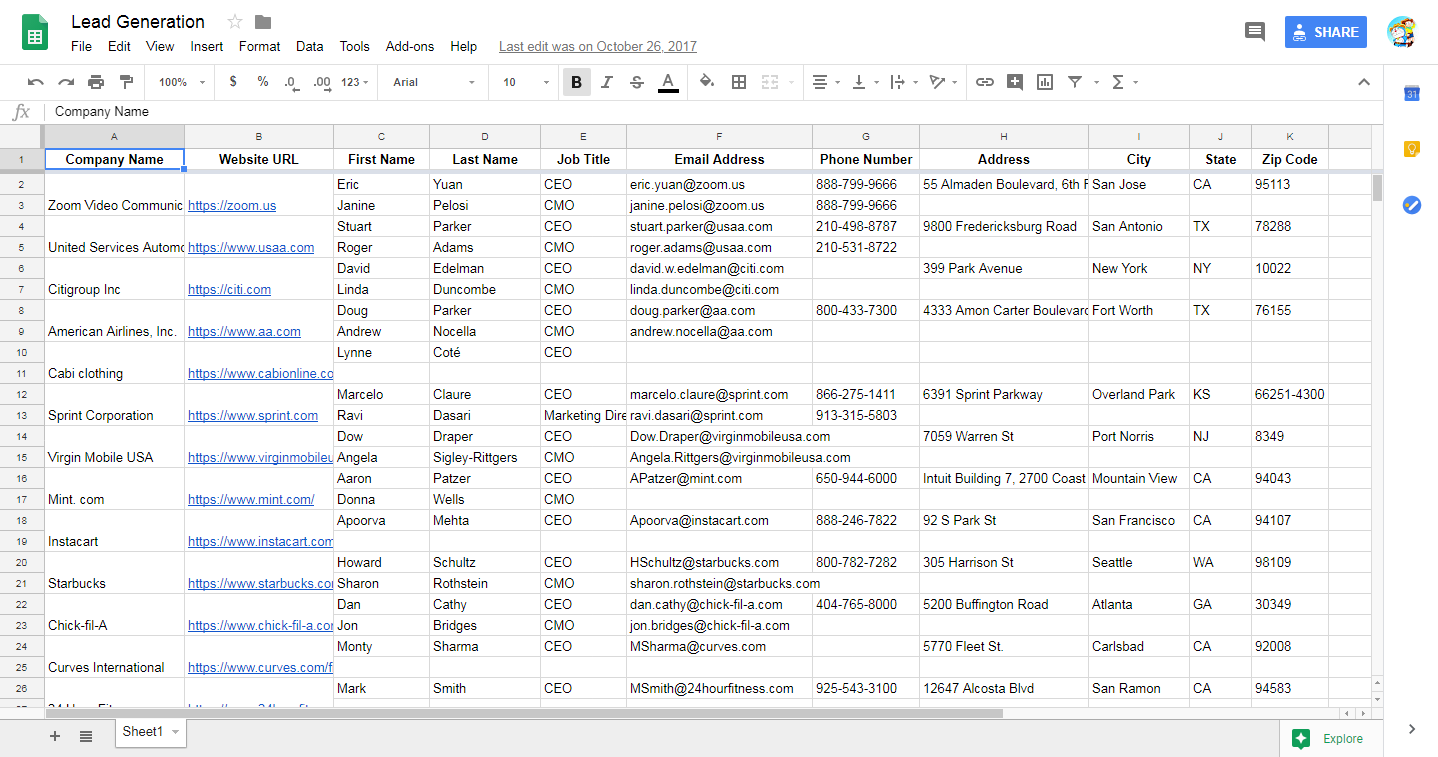Click the fx formula icon
This screenshot has height=757, width=1438.
(x=21, y=112)
